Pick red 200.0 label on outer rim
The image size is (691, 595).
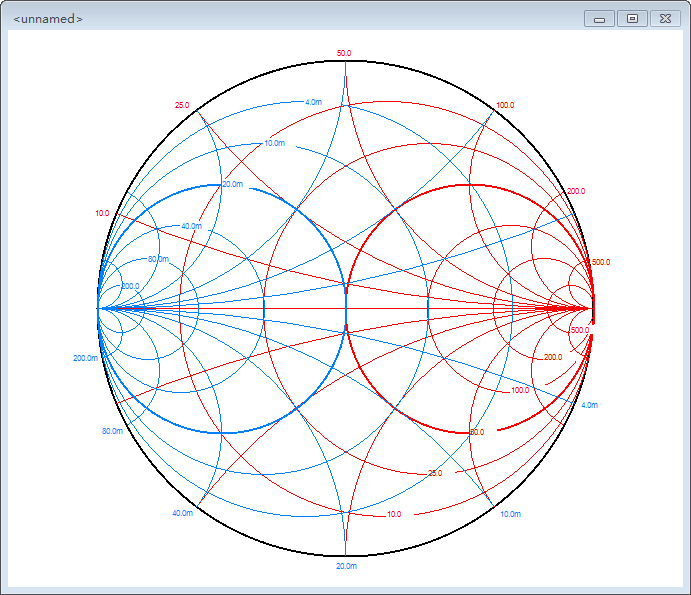click(576, 191)
